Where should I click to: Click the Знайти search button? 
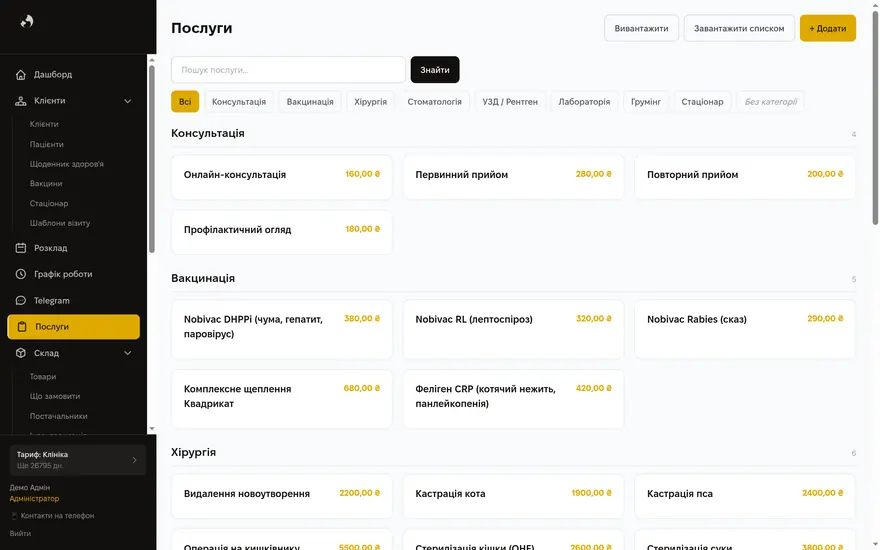(435, 70)
